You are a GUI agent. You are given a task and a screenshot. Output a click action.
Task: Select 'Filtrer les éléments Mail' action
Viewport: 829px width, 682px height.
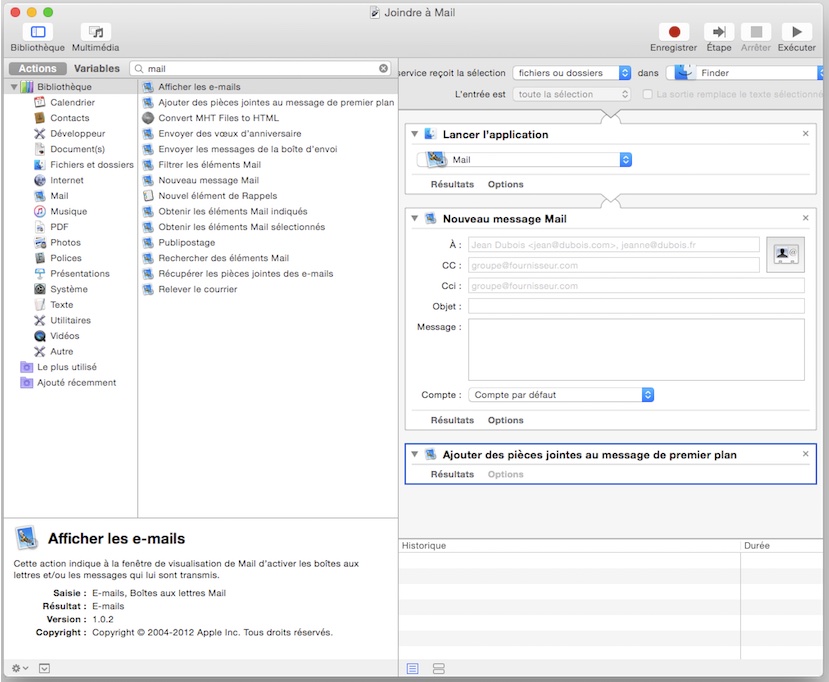268,164
